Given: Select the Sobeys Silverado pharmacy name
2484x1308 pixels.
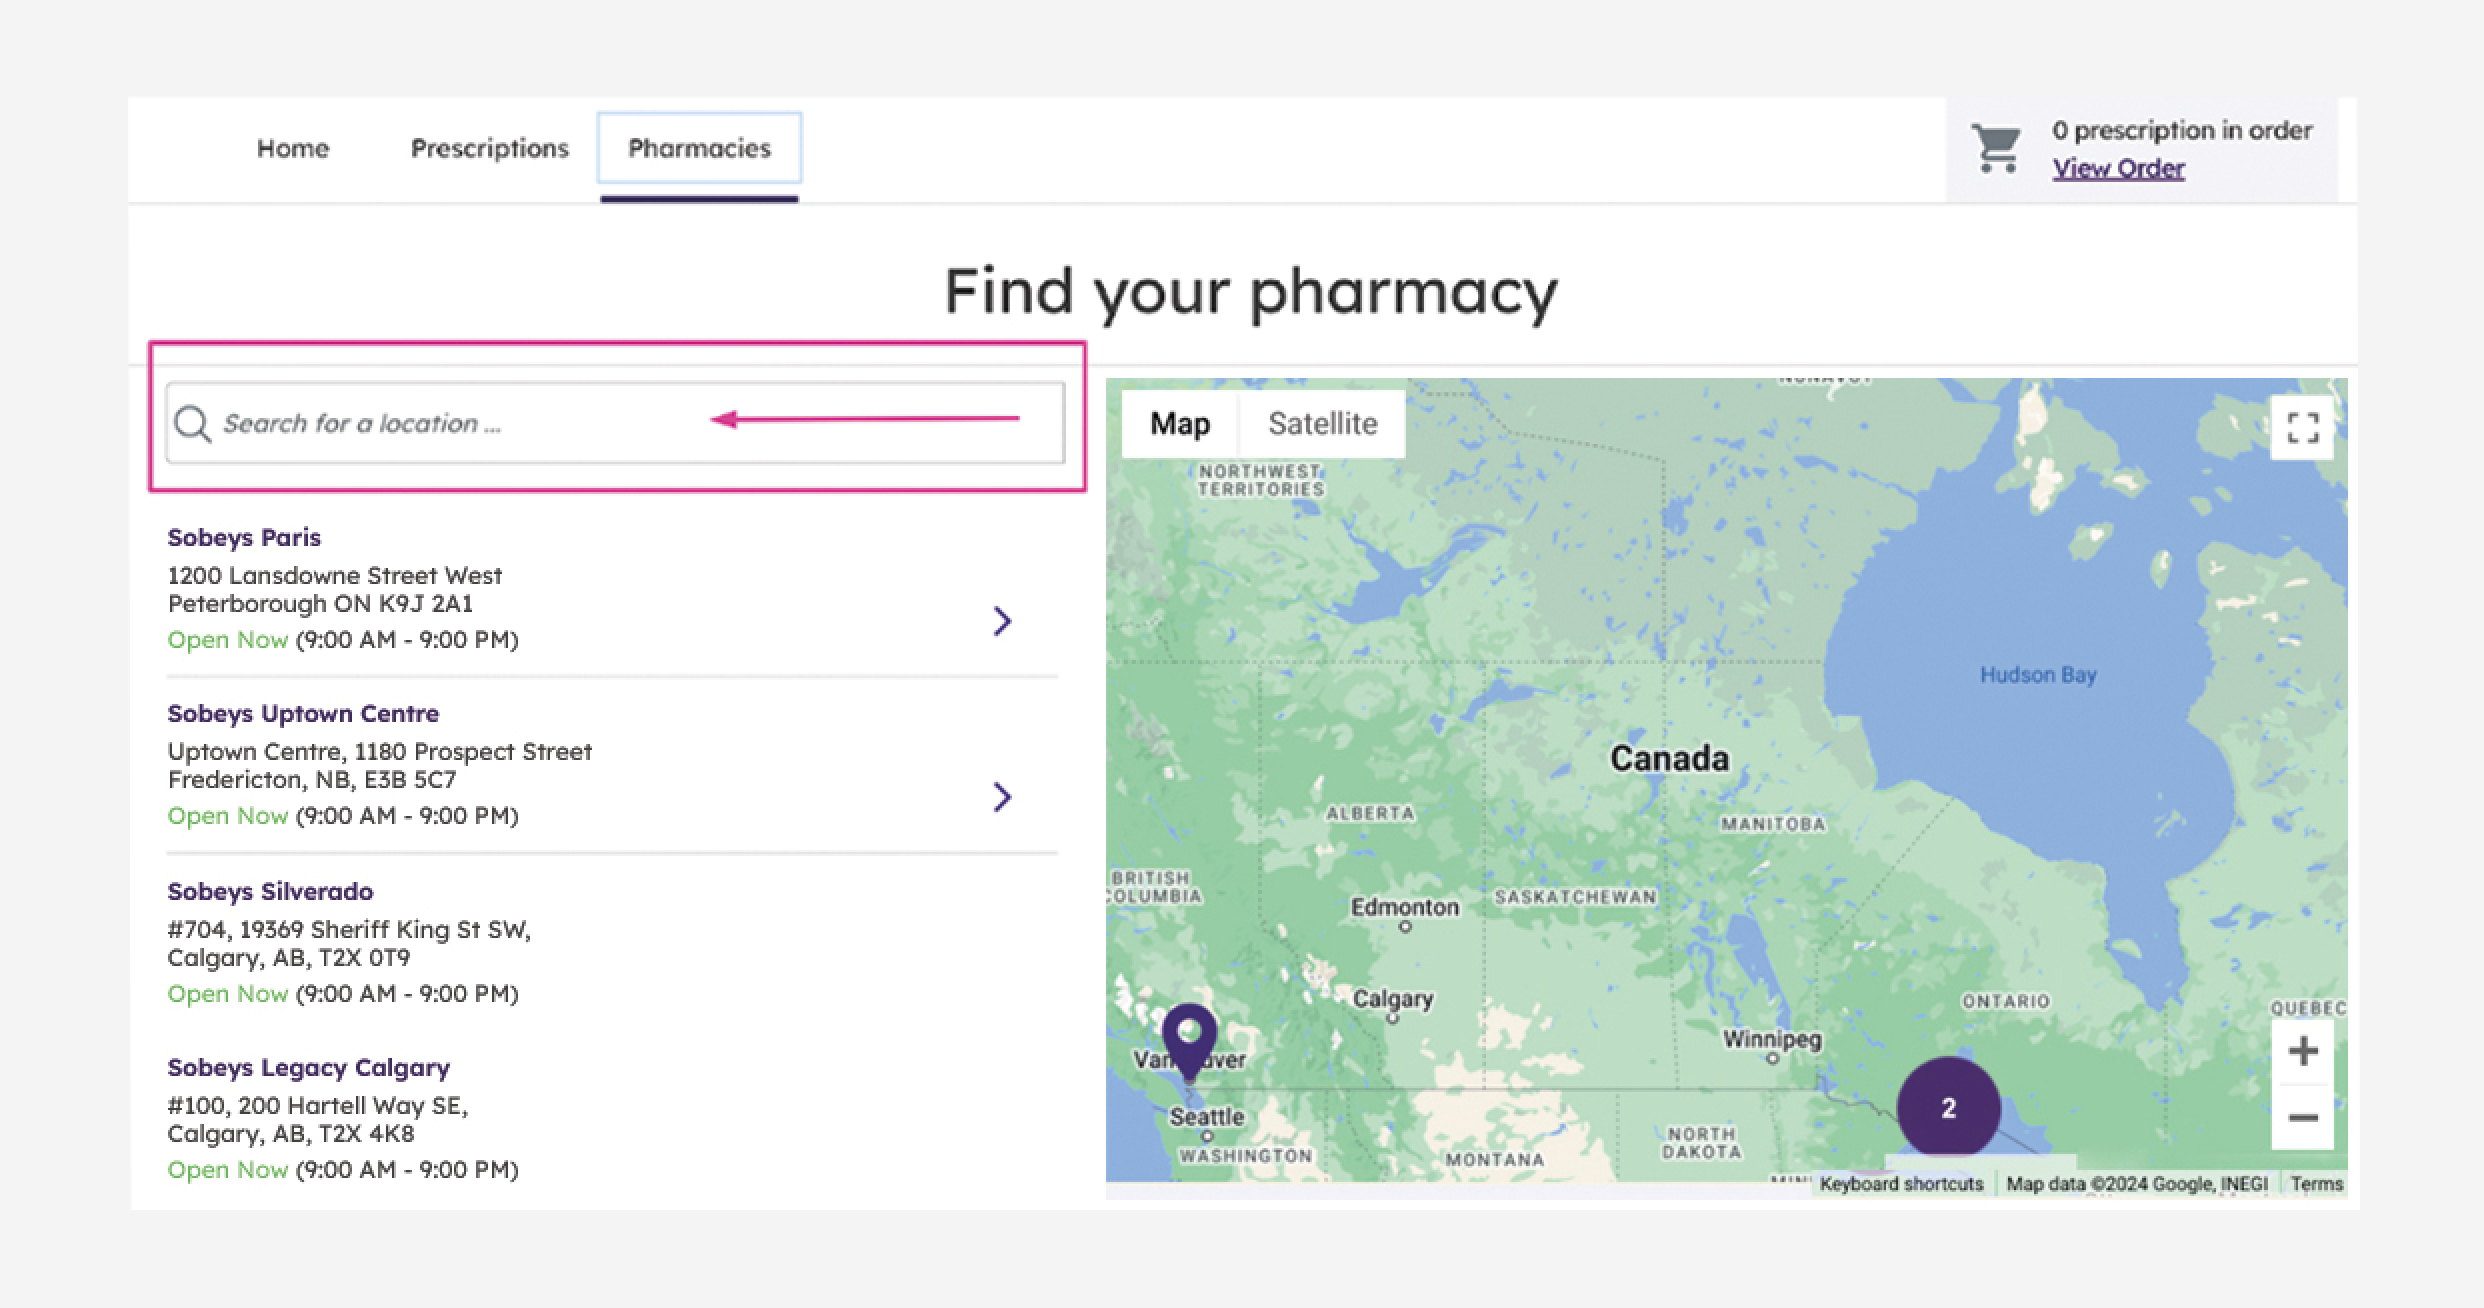Looking at the screenshot, I should pyautogui.click(x=270, y=891).
